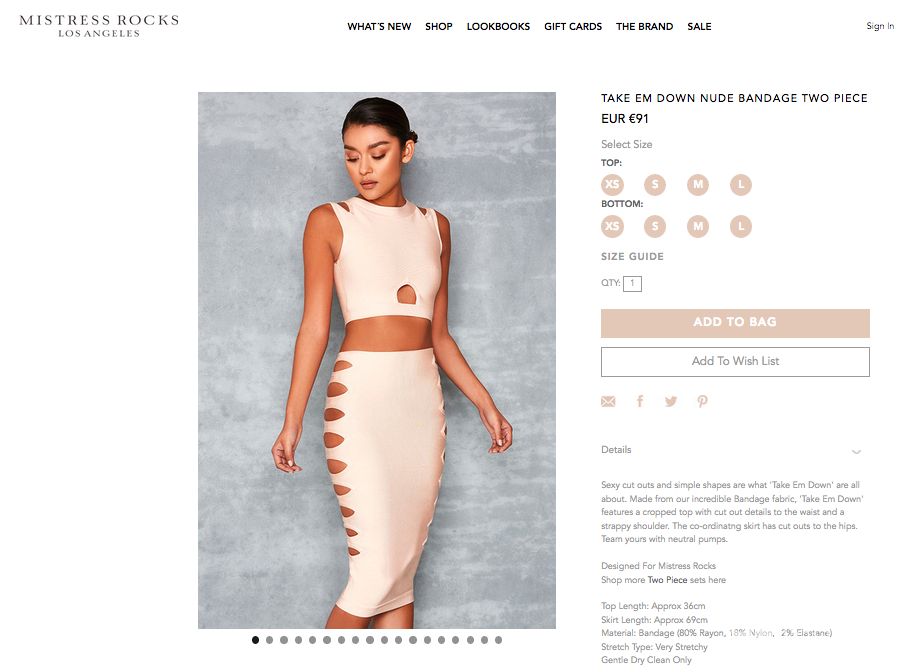Share product on Facebook icon
898x672 pixels.
click(640, 401)
